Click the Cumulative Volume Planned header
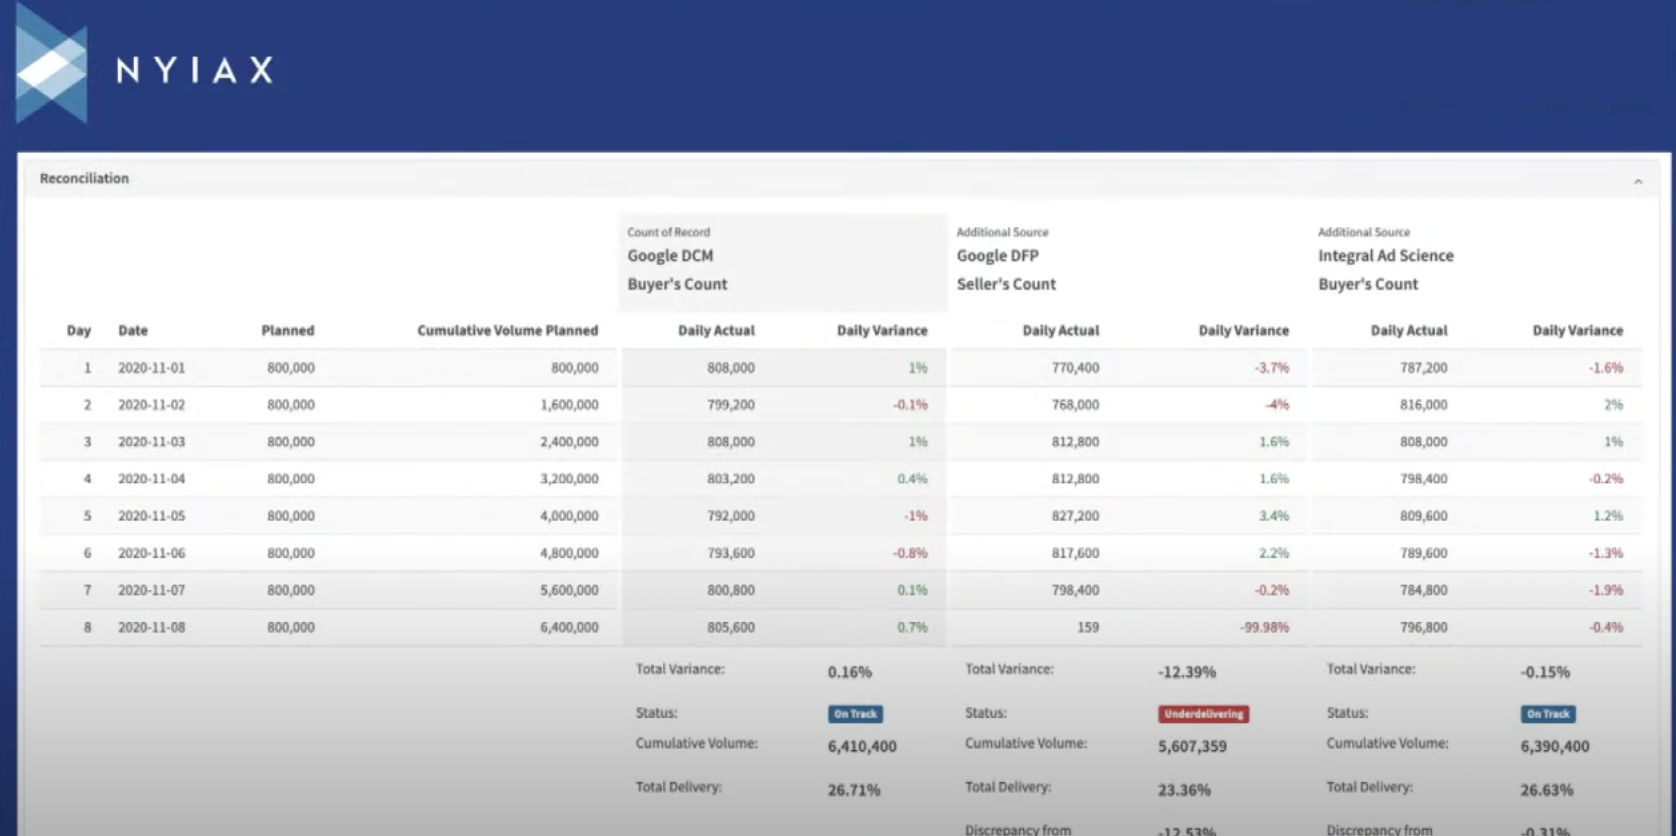 (x=508, y=330)
